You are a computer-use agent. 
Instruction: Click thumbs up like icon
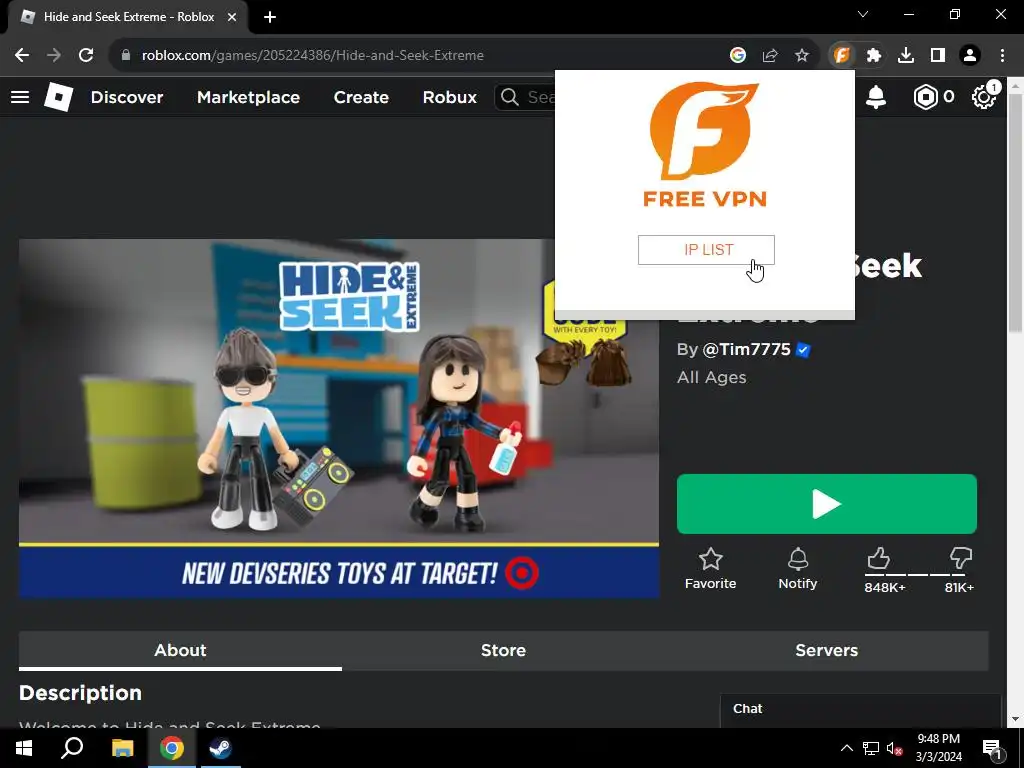pos(878,559)
